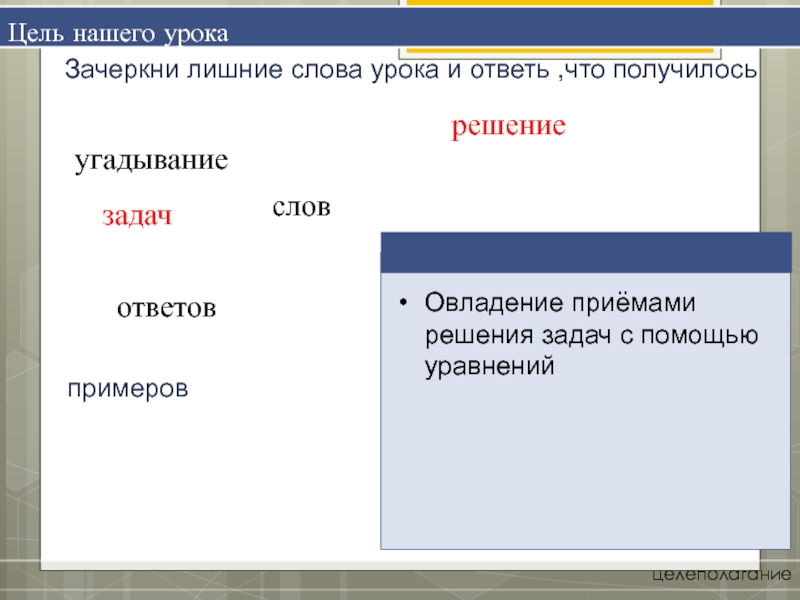Click the word 'ответов'
Viewport: 800px width, 600px height.
[x=167, y=308]
